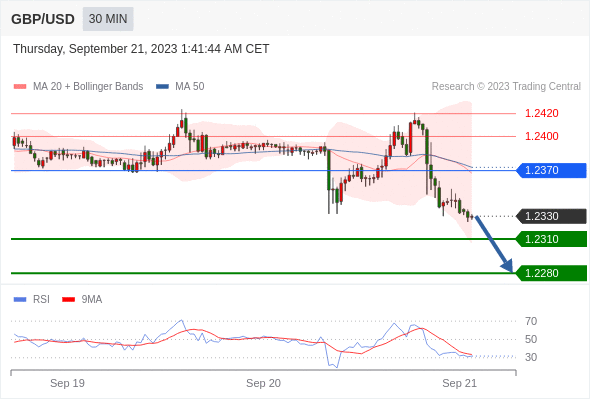The height and width of the screenshot is (400, 590).
Task: Select the 30 MIN timeframe badge
Action: point(108,19)
